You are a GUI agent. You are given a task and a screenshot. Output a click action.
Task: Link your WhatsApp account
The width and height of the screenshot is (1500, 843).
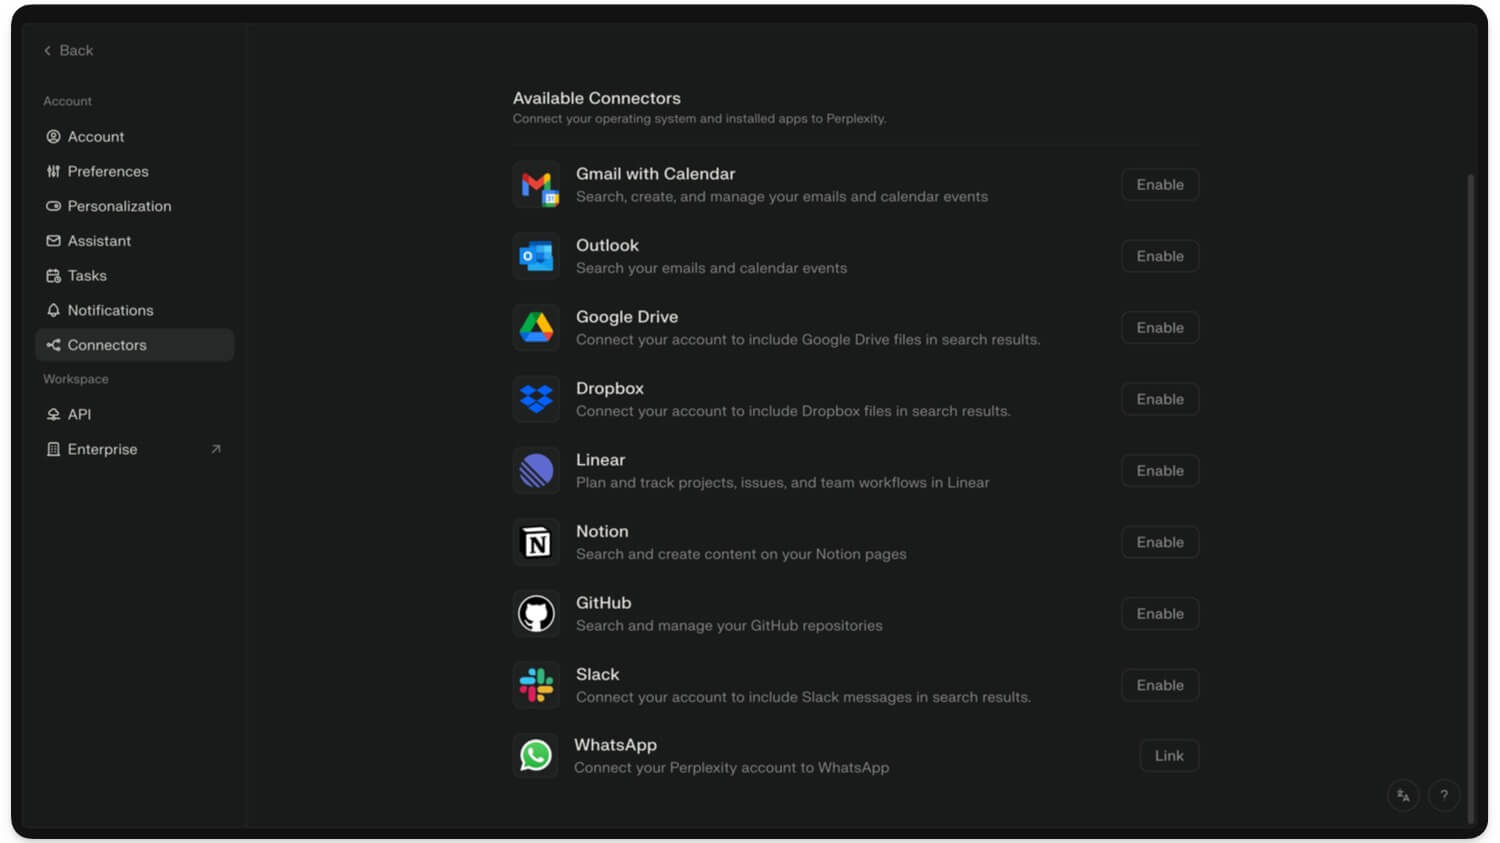pyautogui.click(x=1168, y=756)
